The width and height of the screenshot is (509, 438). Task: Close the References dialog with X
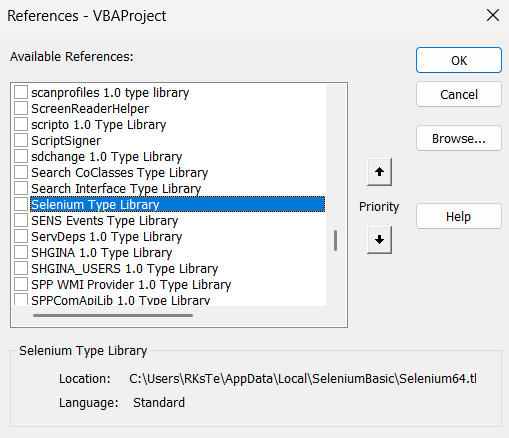click(493, 15)
